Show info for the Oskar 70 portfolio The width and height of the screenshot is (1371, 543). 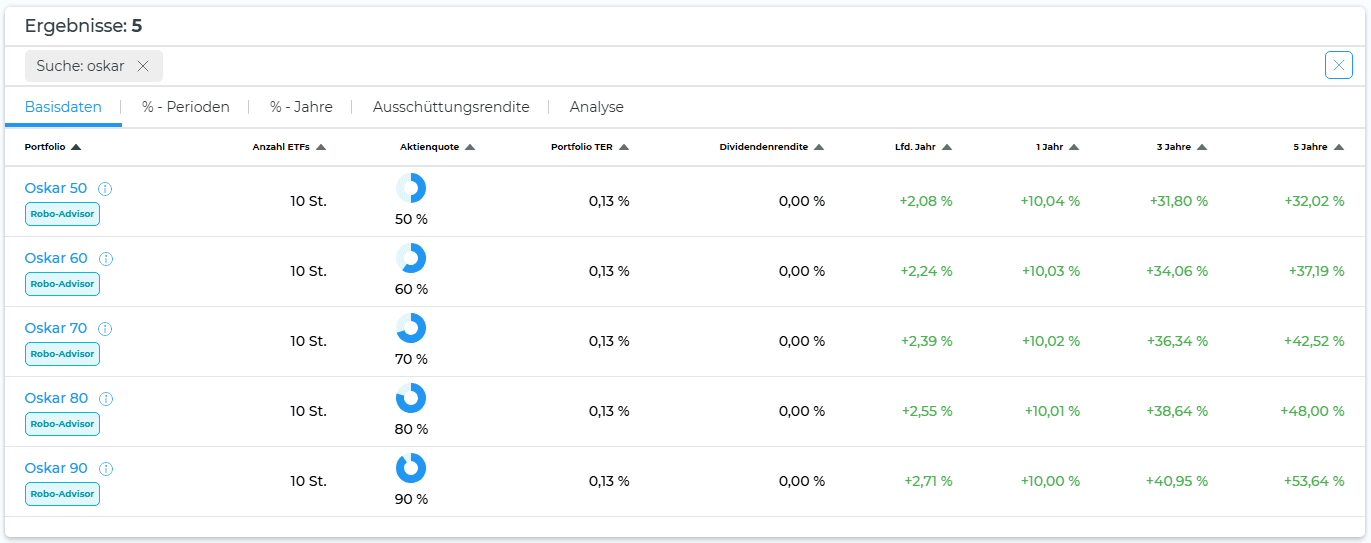tap(106, 329)
